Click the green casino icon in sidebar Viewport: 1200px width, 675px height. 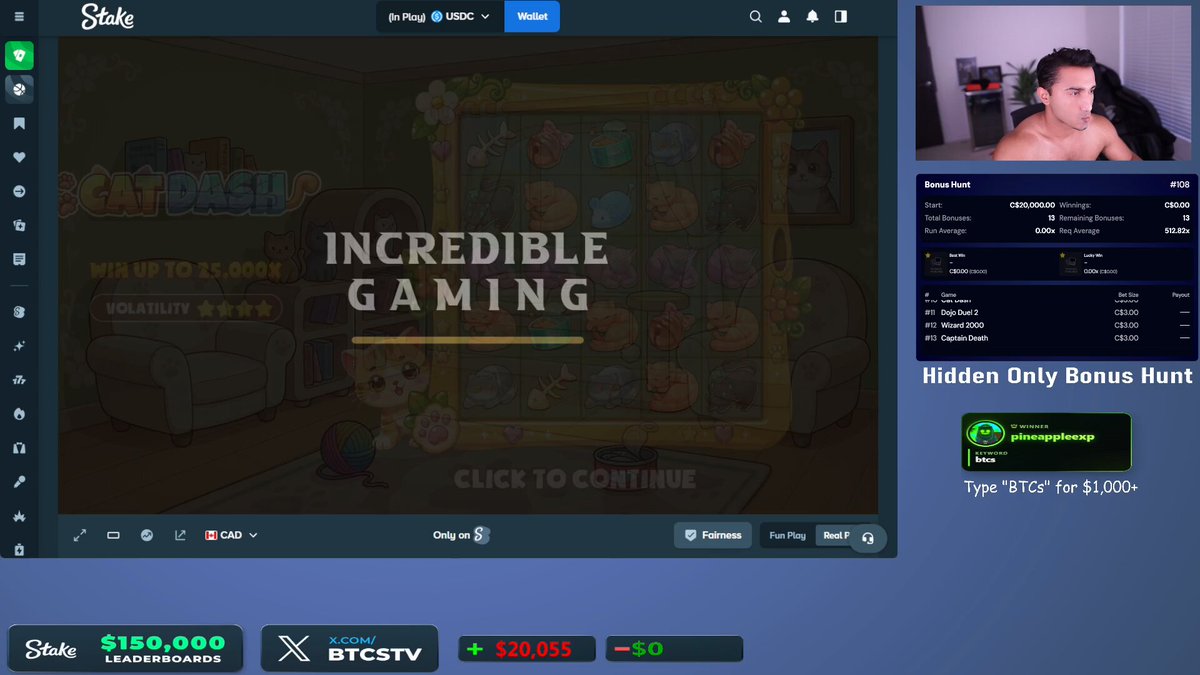[x=19, y=55]
